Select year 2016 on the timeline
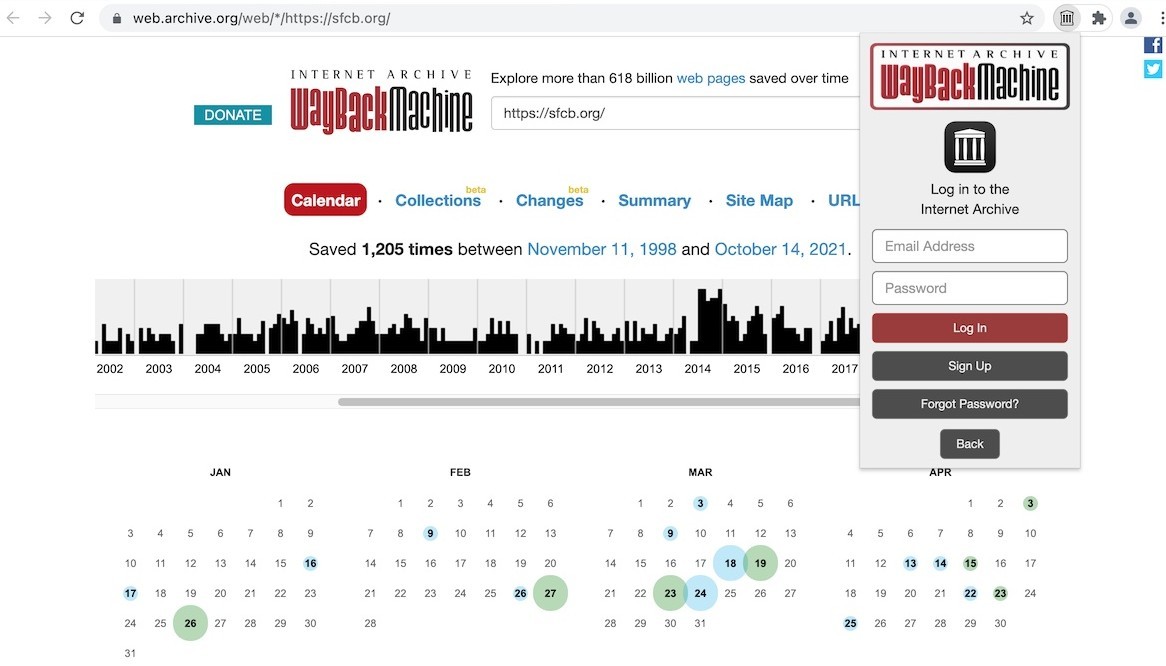This screenshot has width=1166, height=666. click(796, 369)
